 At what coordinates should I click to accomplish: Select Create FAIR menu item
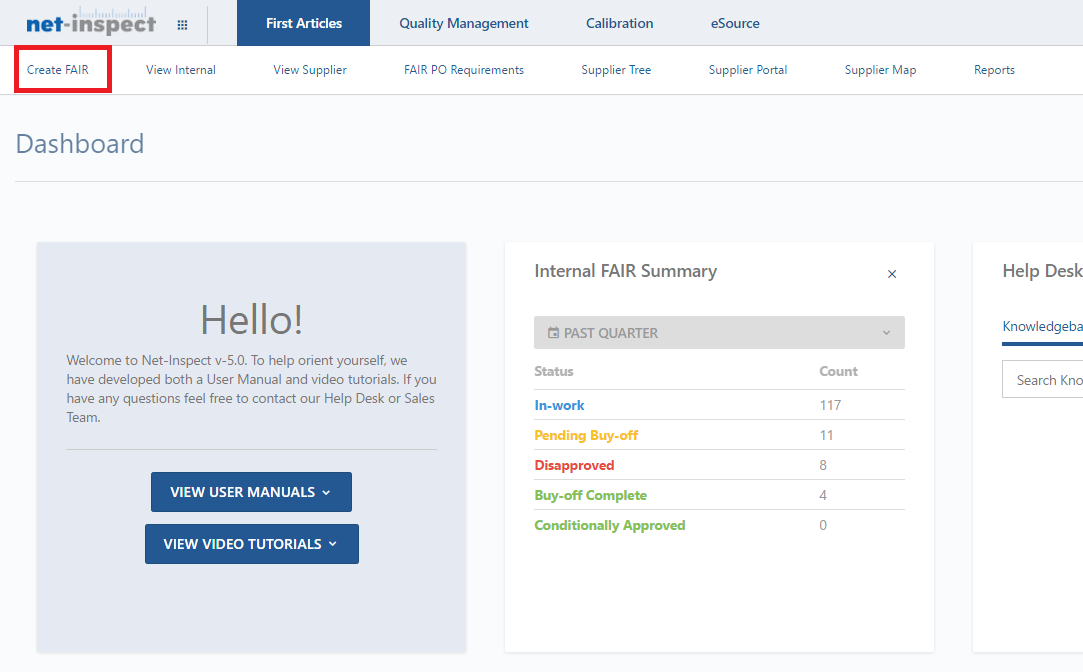pos(58,70)
